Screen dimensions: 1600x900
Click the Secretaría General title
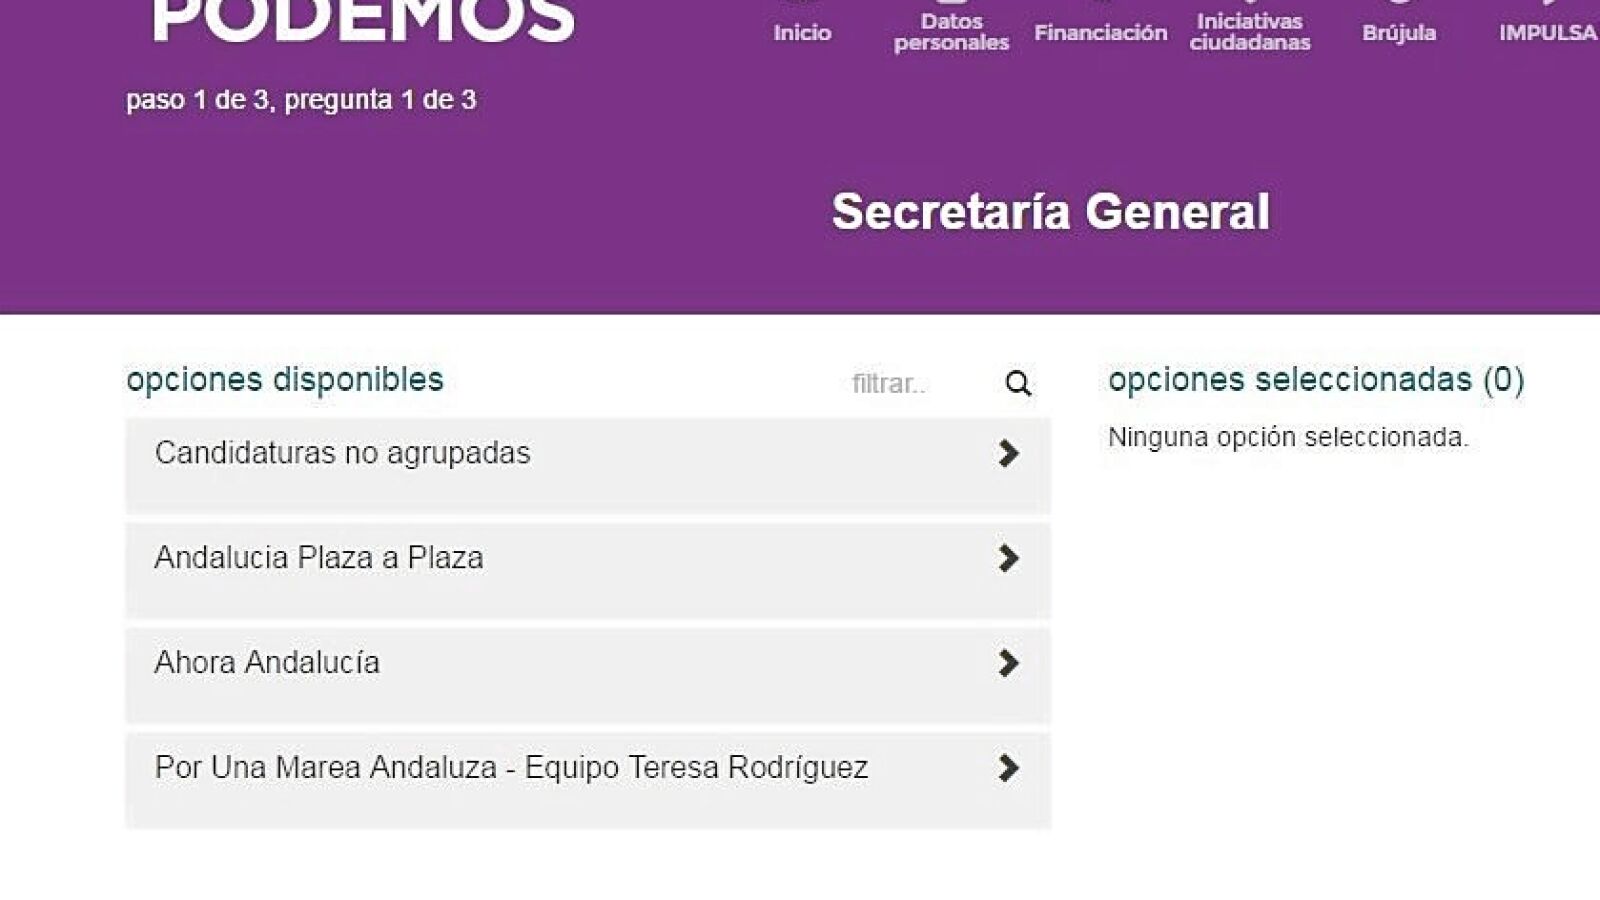[x=1050, y=212]
